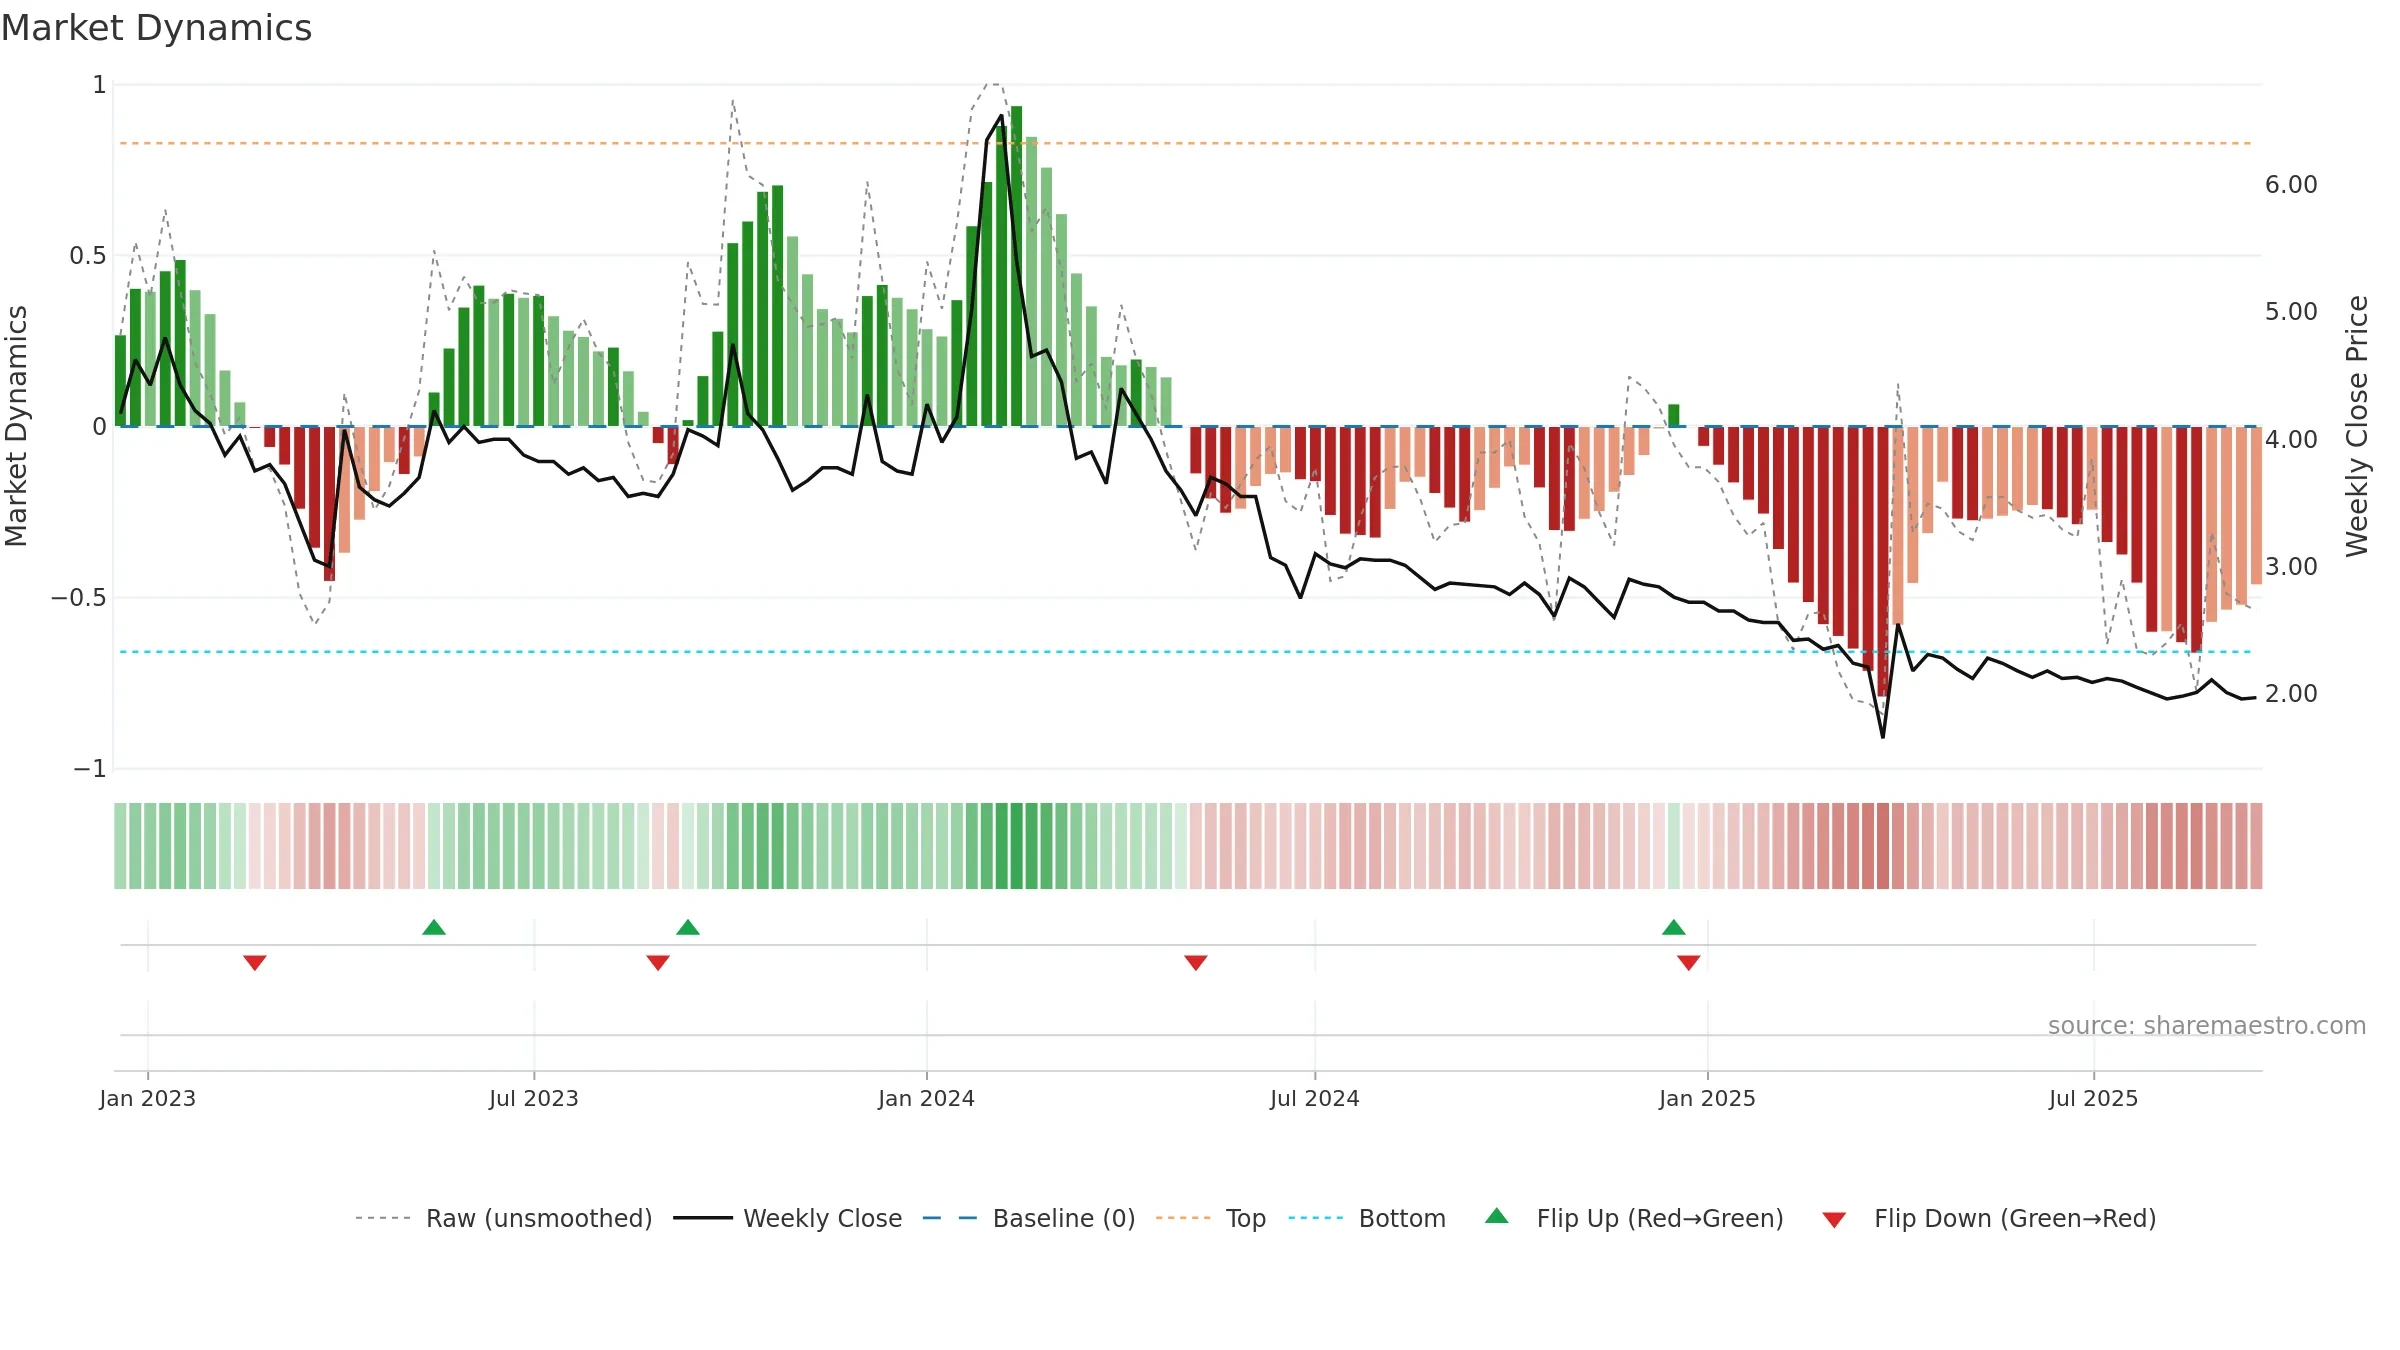Toggle the Top legend entry
2400x1350 pixels.
[x=1211, y=1218]
